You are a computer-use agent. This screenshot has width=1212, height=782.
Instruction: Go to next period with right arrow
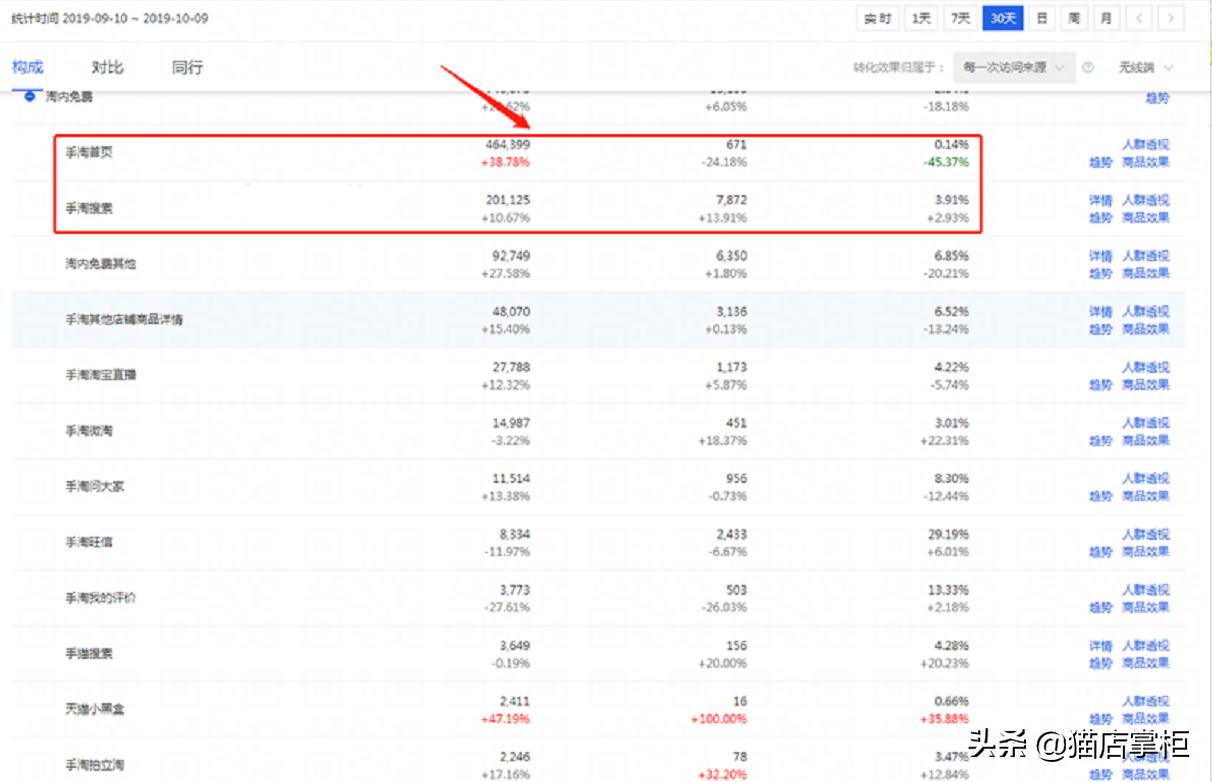click(x=1171, y=19)
